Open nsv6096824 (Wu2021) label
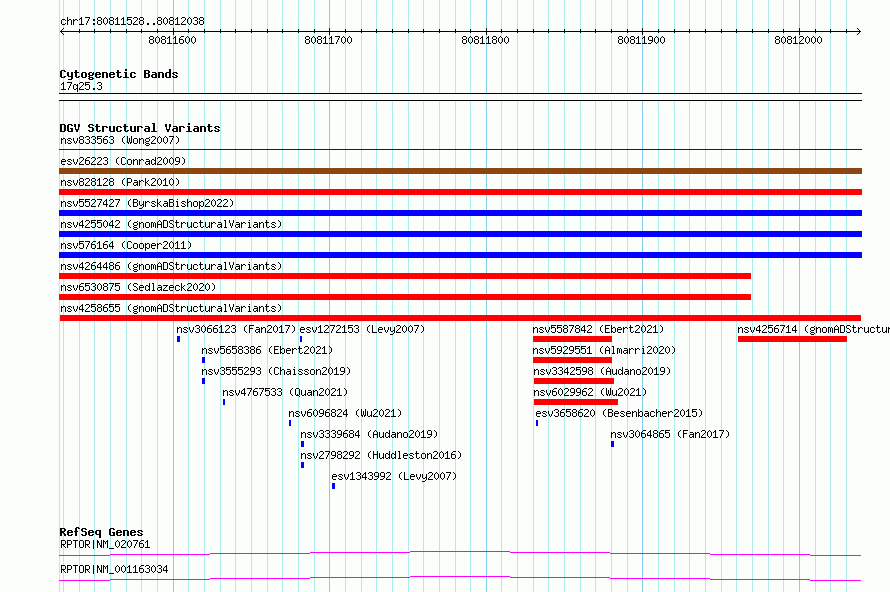 point(345,413)
